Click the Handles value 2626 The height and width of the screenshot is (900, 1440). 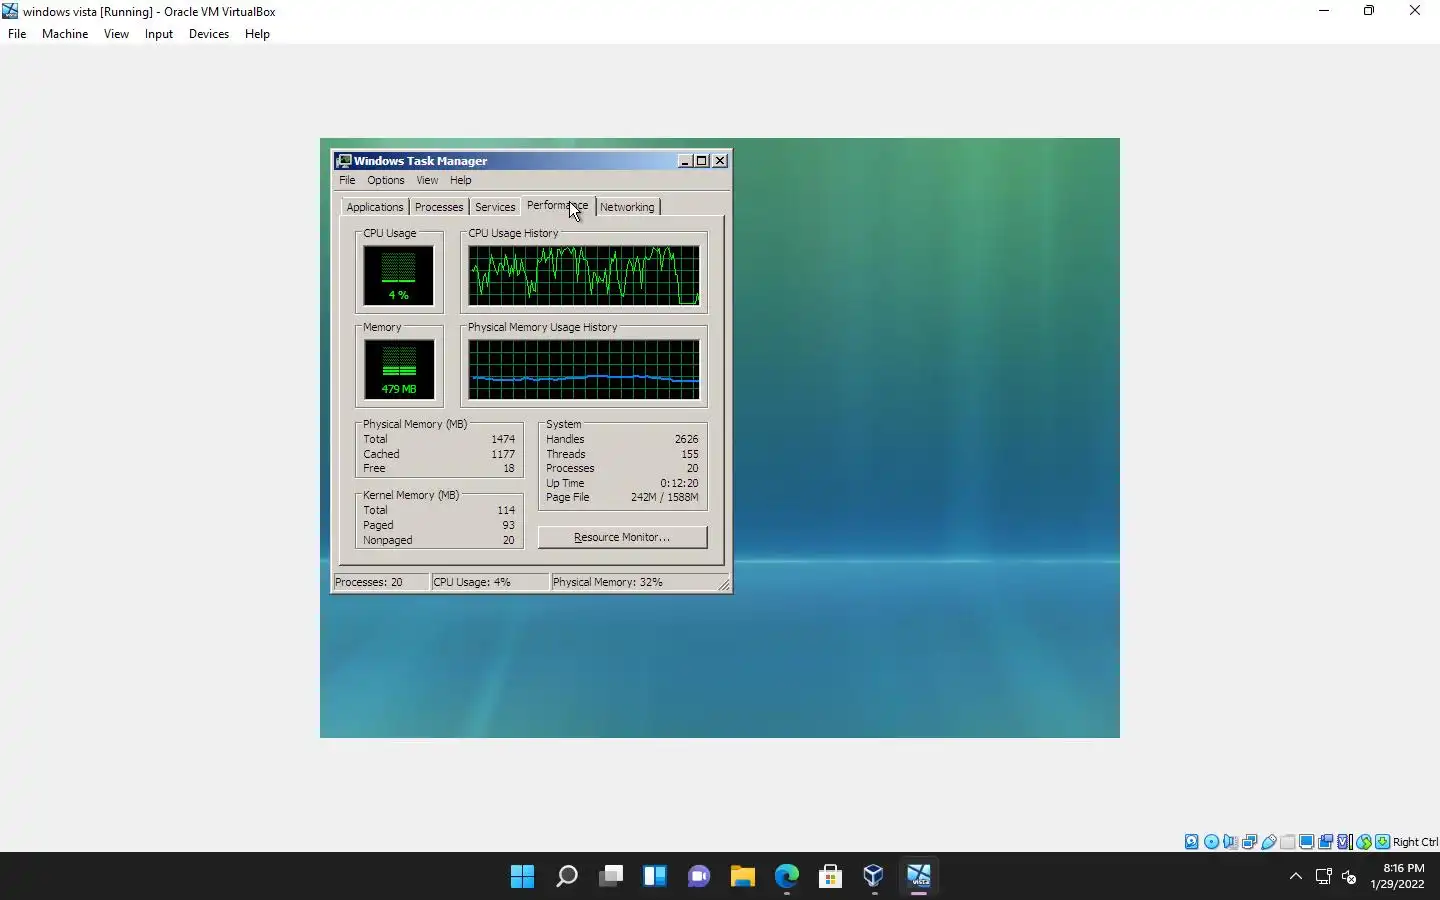[x=686, y=439]
